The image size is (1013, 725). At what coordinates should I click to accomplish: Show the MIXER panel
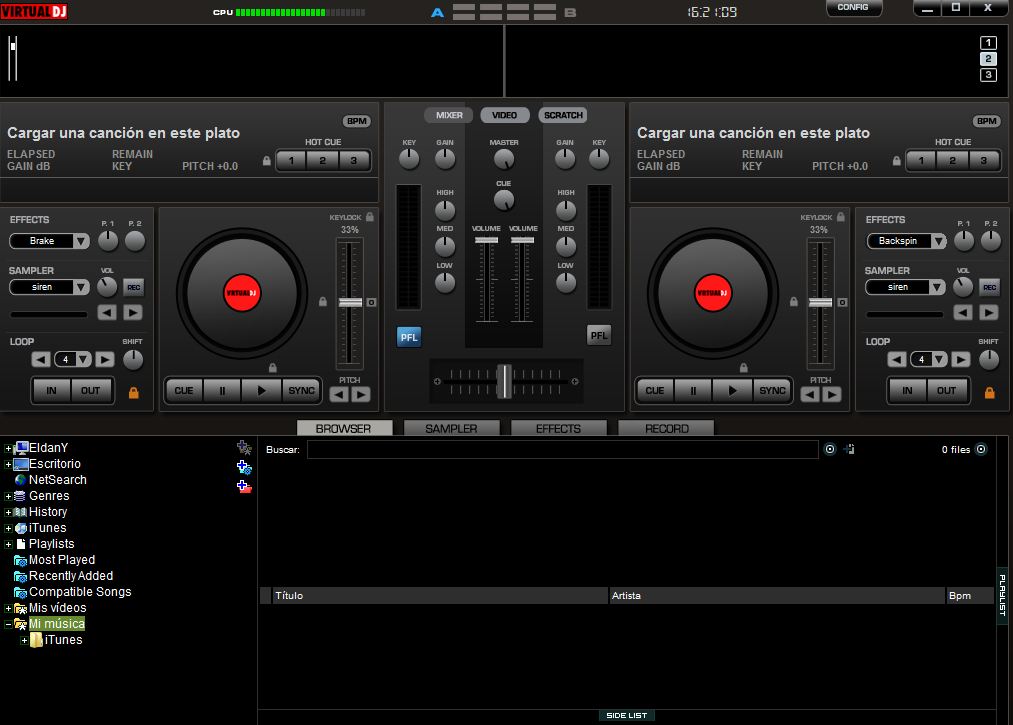pyautogui.click(x=449, y=115)
